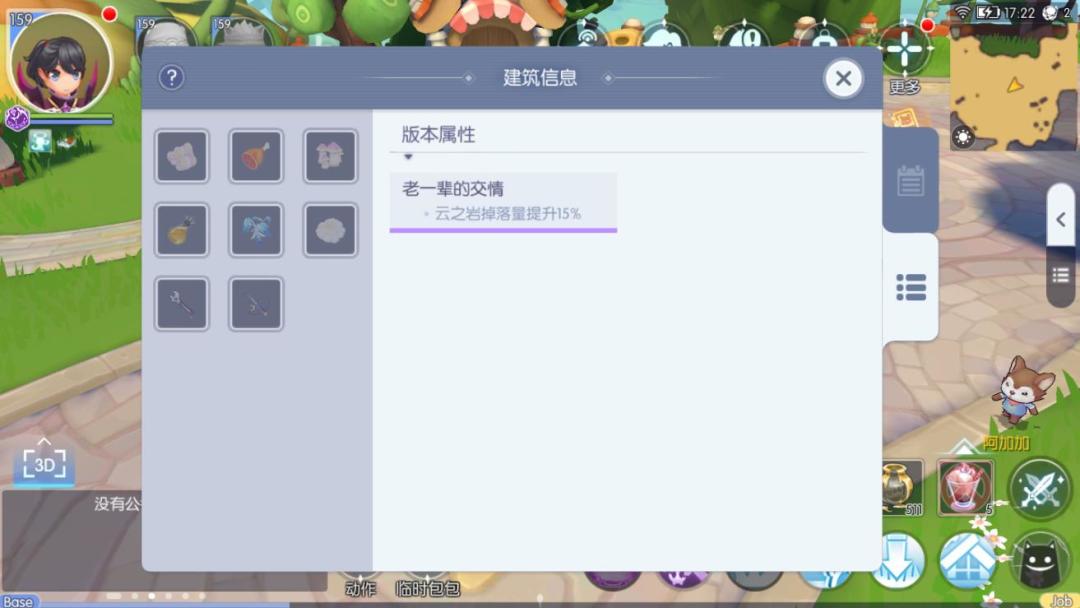
Task: Click the Base label at bottom left
Action: [18, 601]
